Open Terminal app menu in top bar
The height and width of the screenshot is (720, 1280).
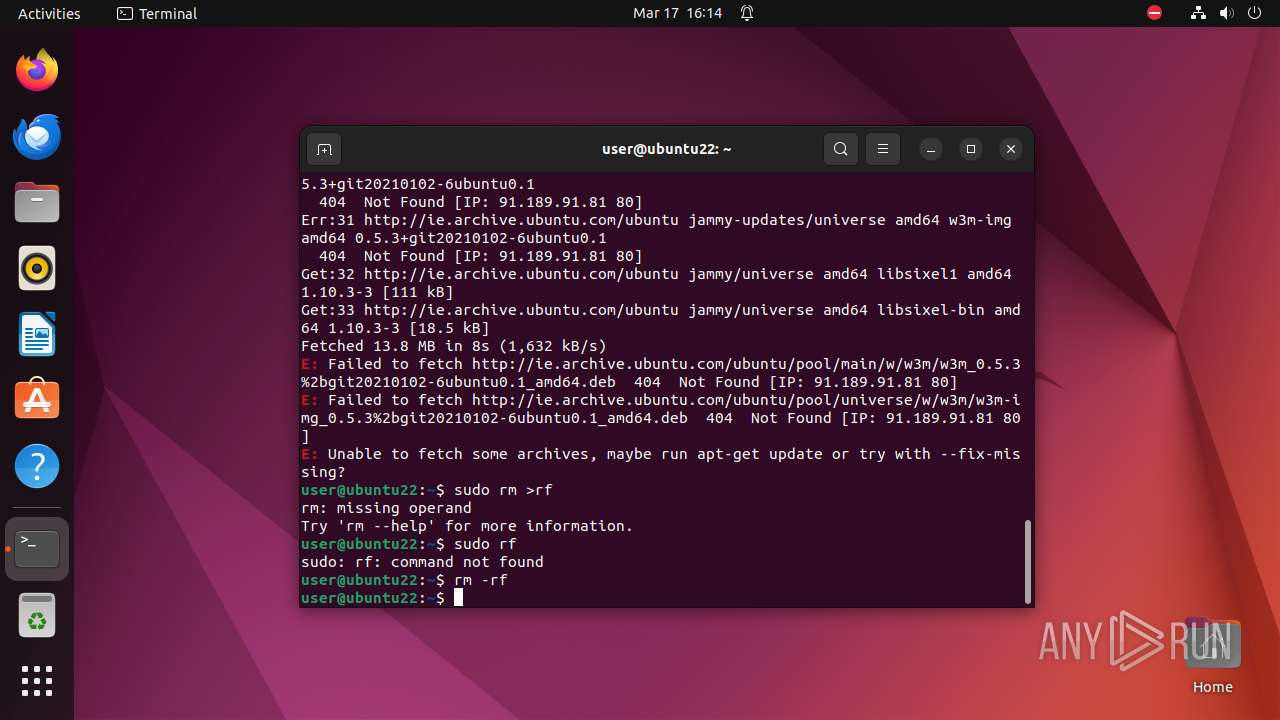coord(157,13)
